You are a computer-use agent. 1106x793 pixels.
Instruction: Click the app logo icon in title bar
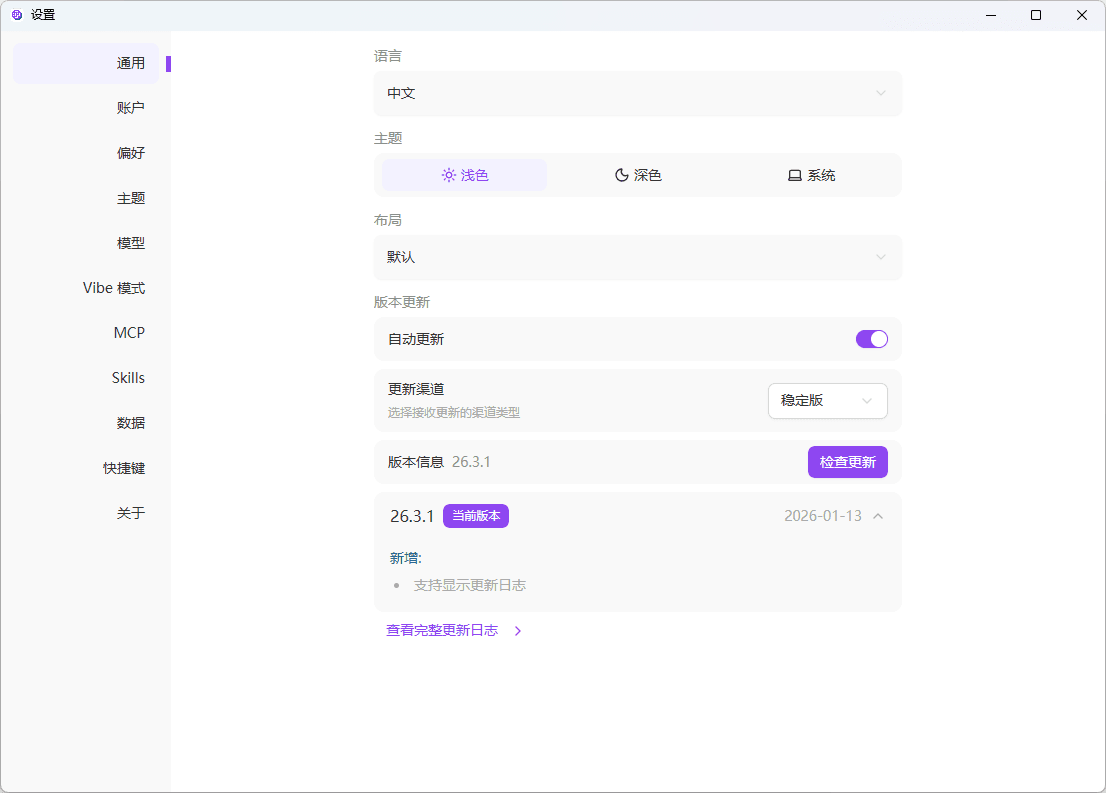17,15
